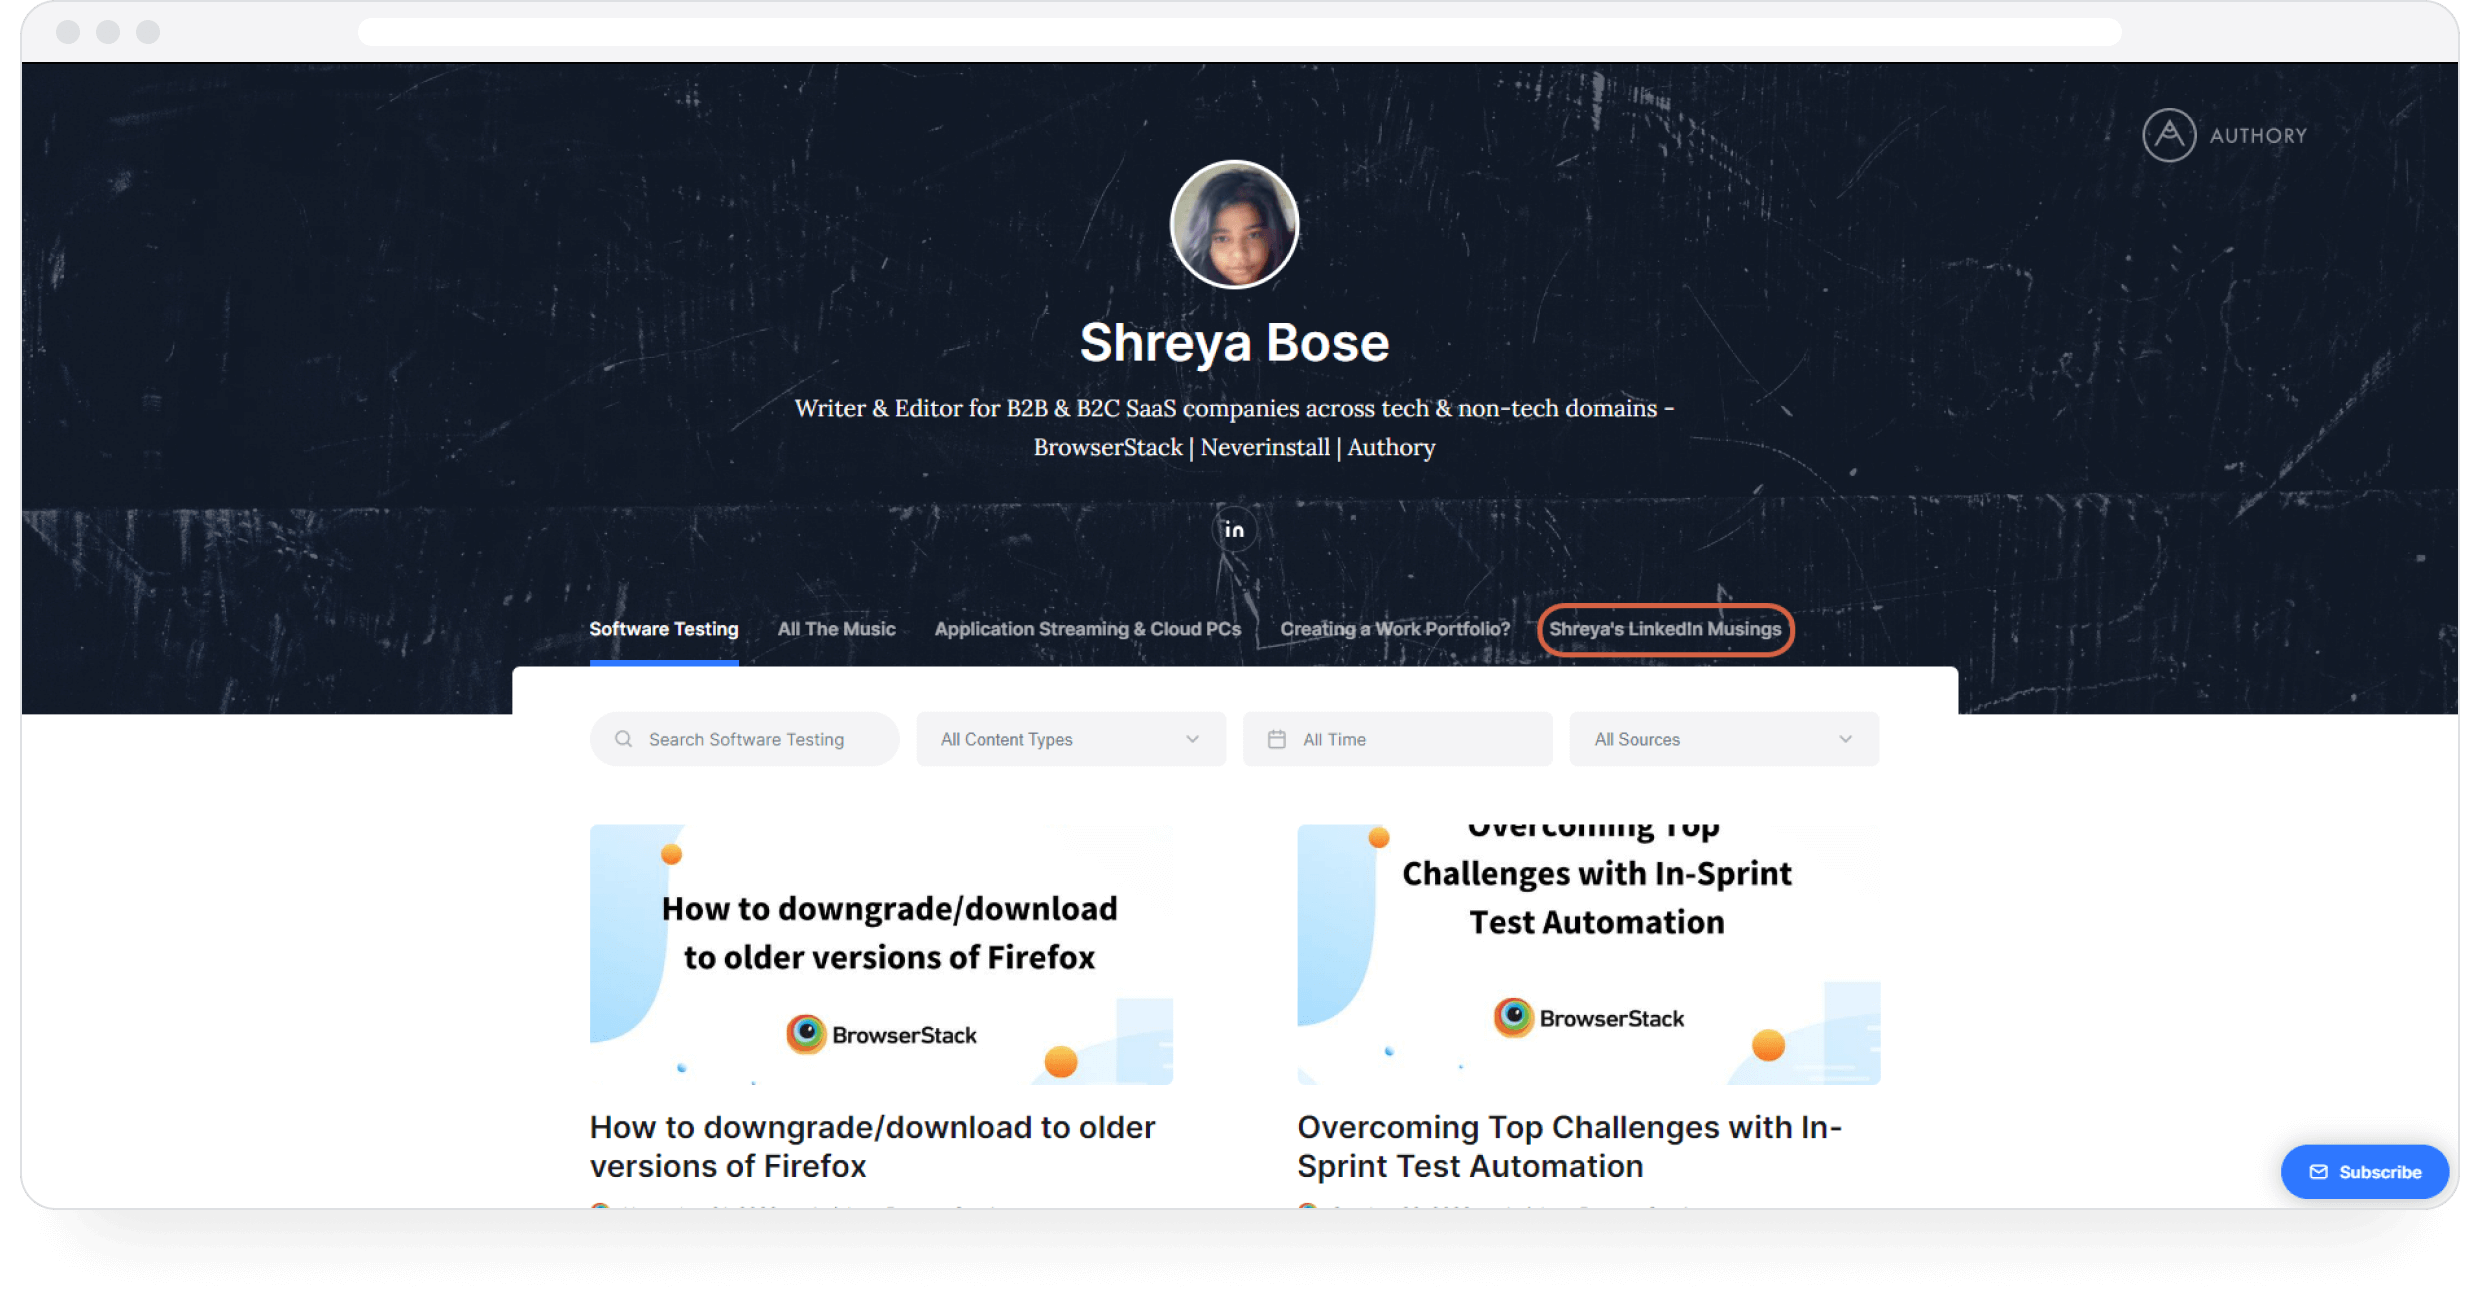Viewport: 2480px width, 1310px height.
Task: Open Application Streaming & Cloud PCs tab
Action: click(x=1086, y=628)
